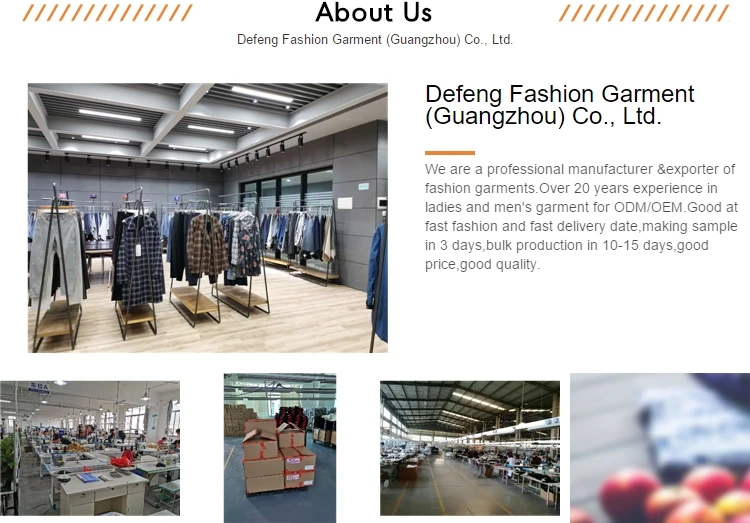The height and width of the screenshot is (523, 750).
Task: Open the large showroom photo with clothing racks
Action: coord(208,218)
